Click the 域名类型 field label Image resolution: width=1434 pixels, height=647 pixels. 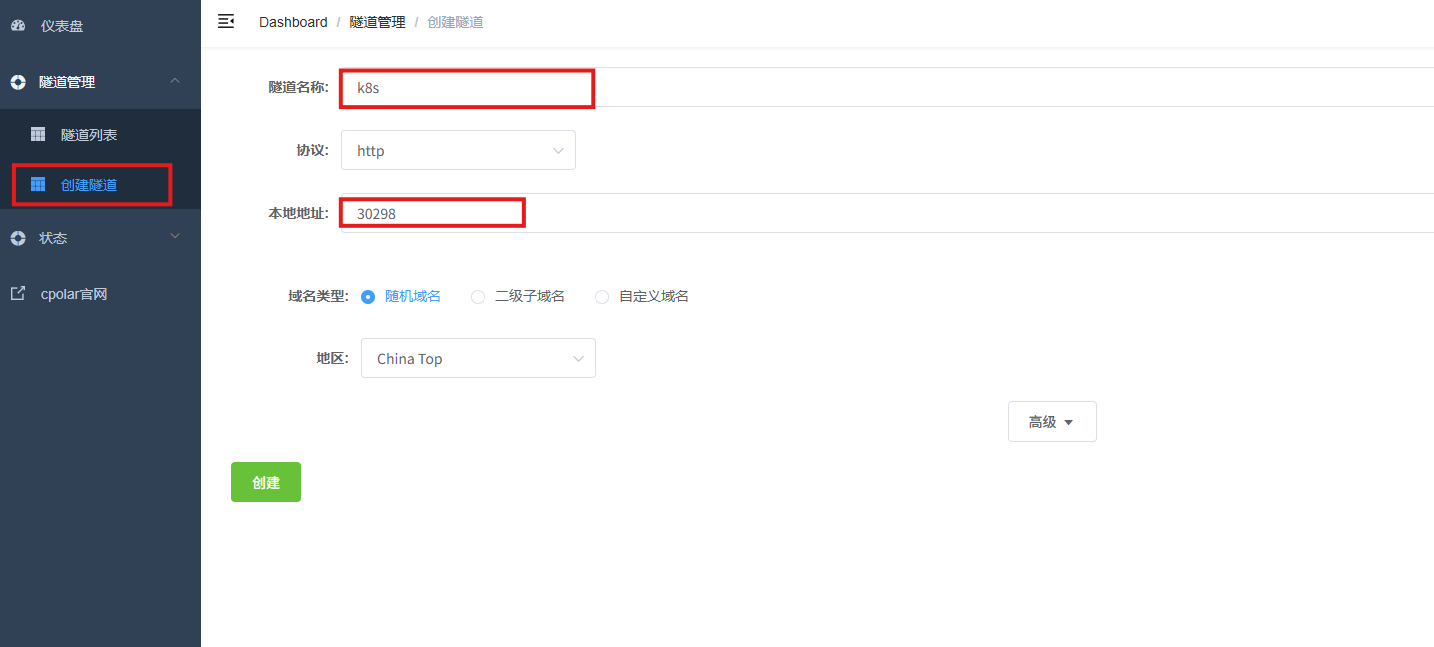(x=318, y=297)
